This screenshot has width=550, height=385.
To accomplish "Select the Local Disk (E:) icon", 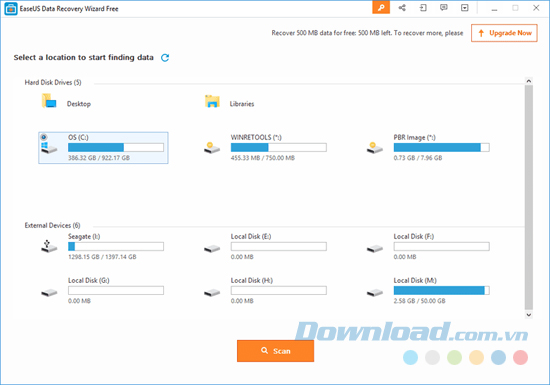I will (x=212, y=249).
